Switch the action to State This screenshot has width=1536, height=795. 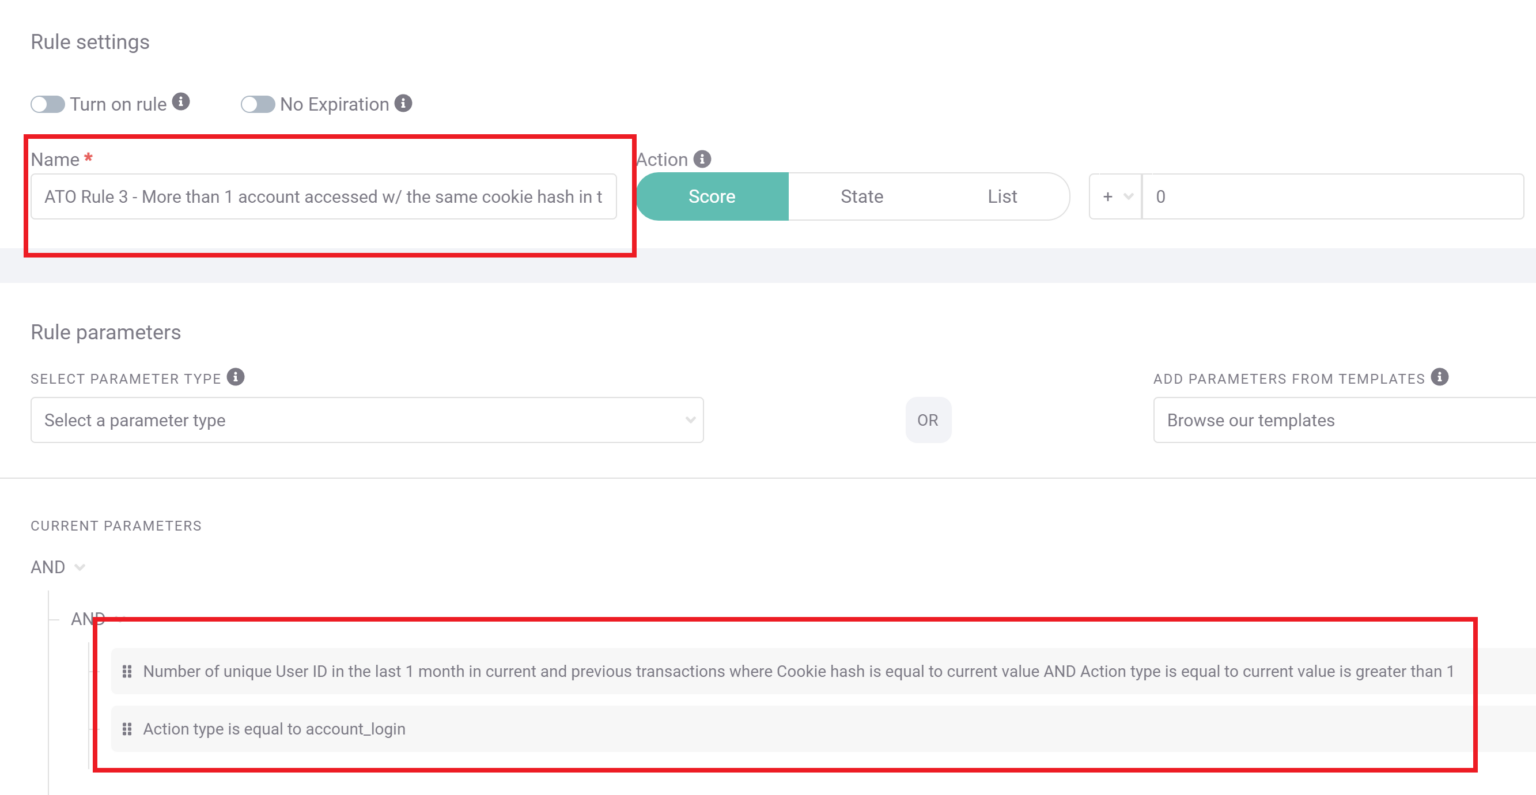coord(861,196)
